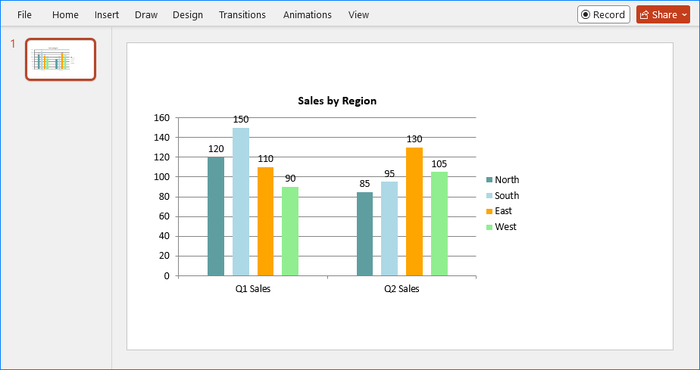Screen dimensions: 700x370
Task: Switch to Animations tab
Action: (307, 15)
